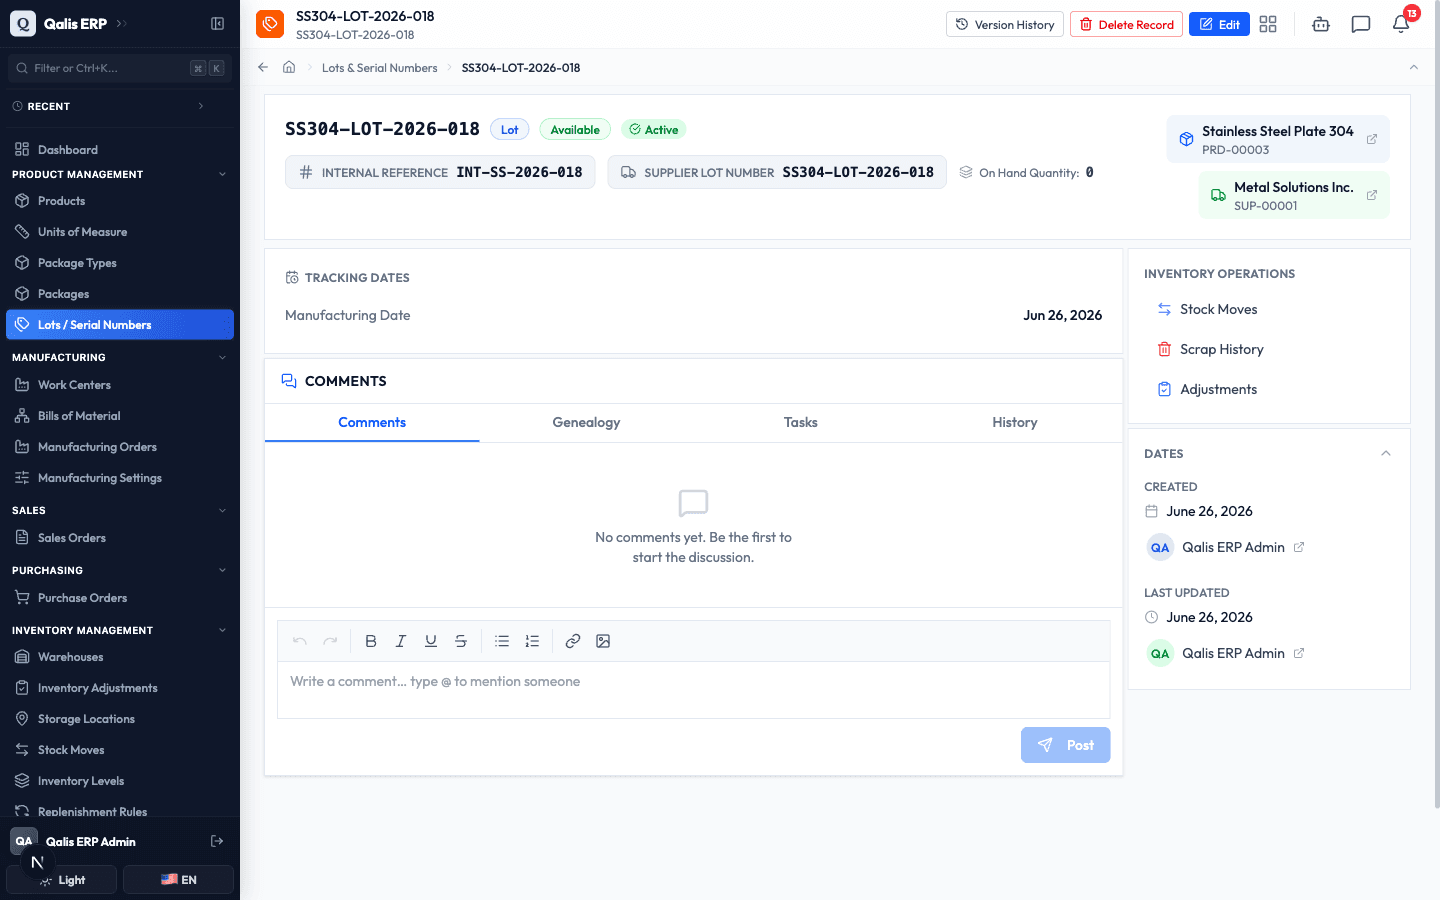This screenshot has height=900, width=1440.
Task: Toggle bold formatting in comment editor
Action: pyautogui.click(x=371, y=641)
